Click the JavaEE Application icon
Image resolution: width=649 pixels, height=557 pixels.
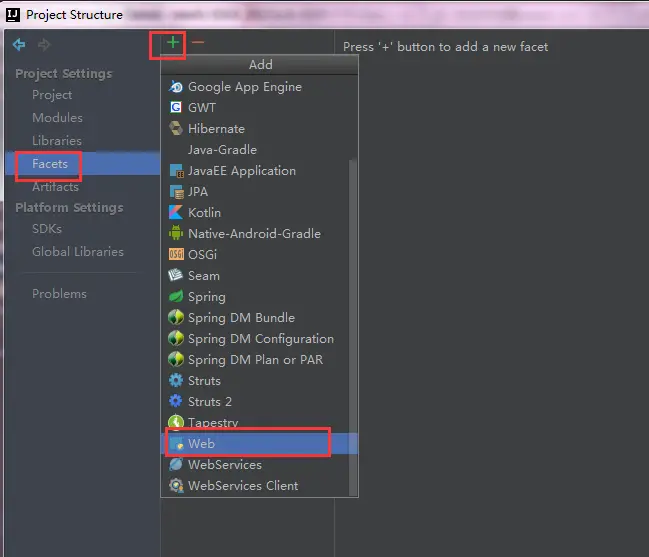(176, 171)
